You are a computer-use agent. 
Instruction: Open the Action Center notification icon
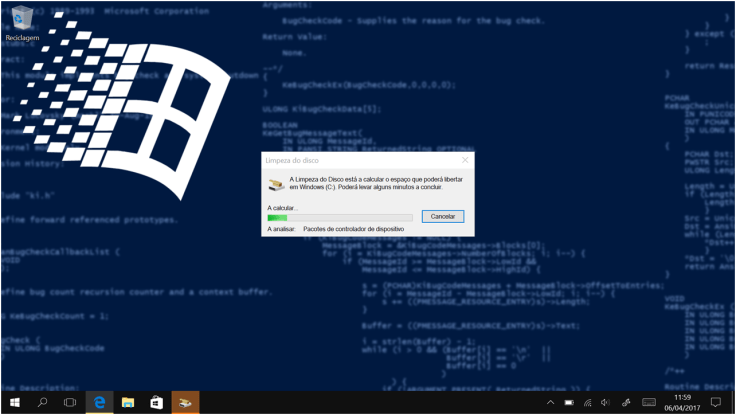(x=716, y=402)
